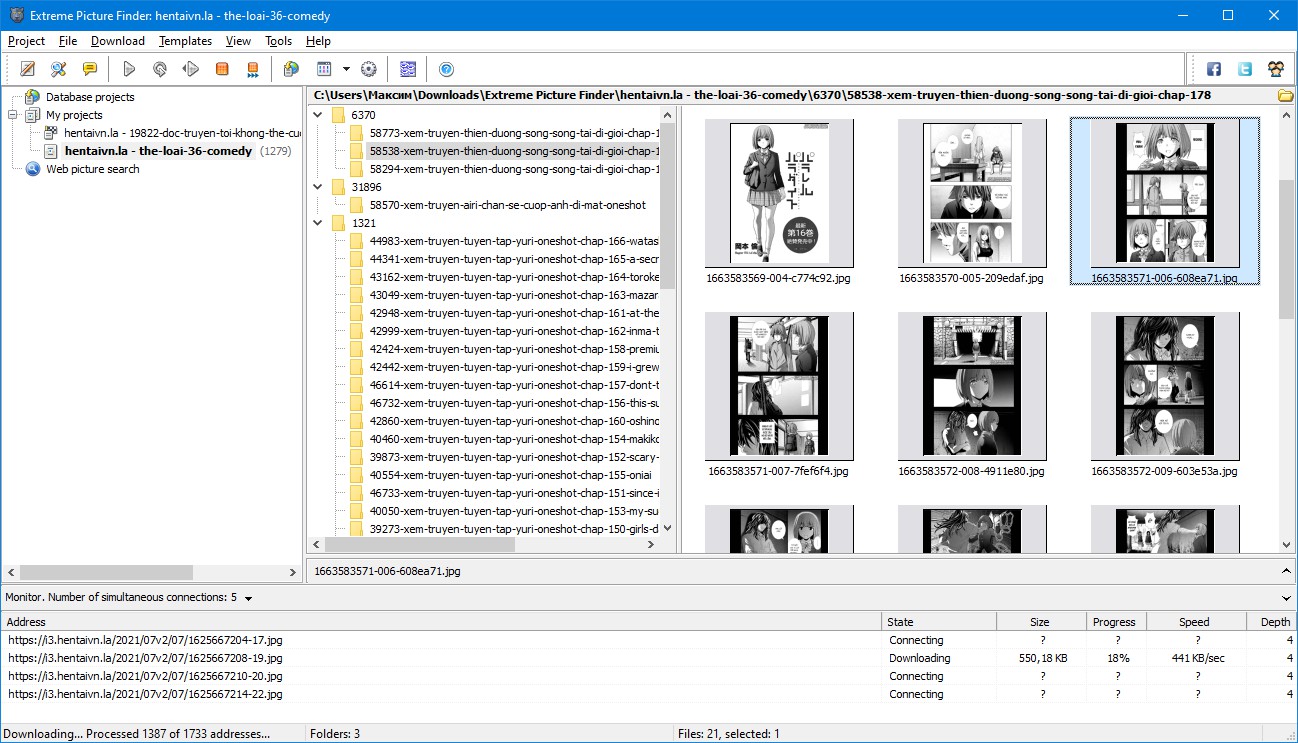Screen dimensions: 1298x743
Task: Open the File menu
Action: 68,41
